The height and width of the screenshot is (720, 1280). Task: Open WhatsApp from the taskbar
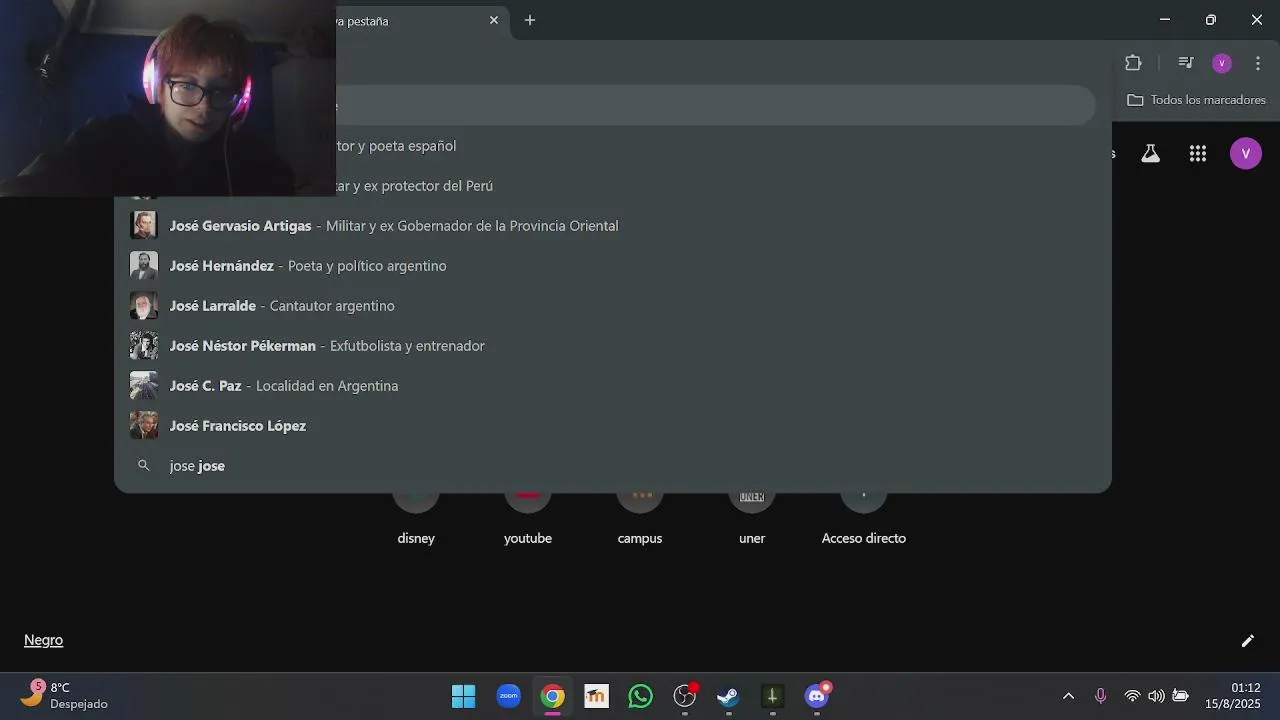(x=641, y=696)
